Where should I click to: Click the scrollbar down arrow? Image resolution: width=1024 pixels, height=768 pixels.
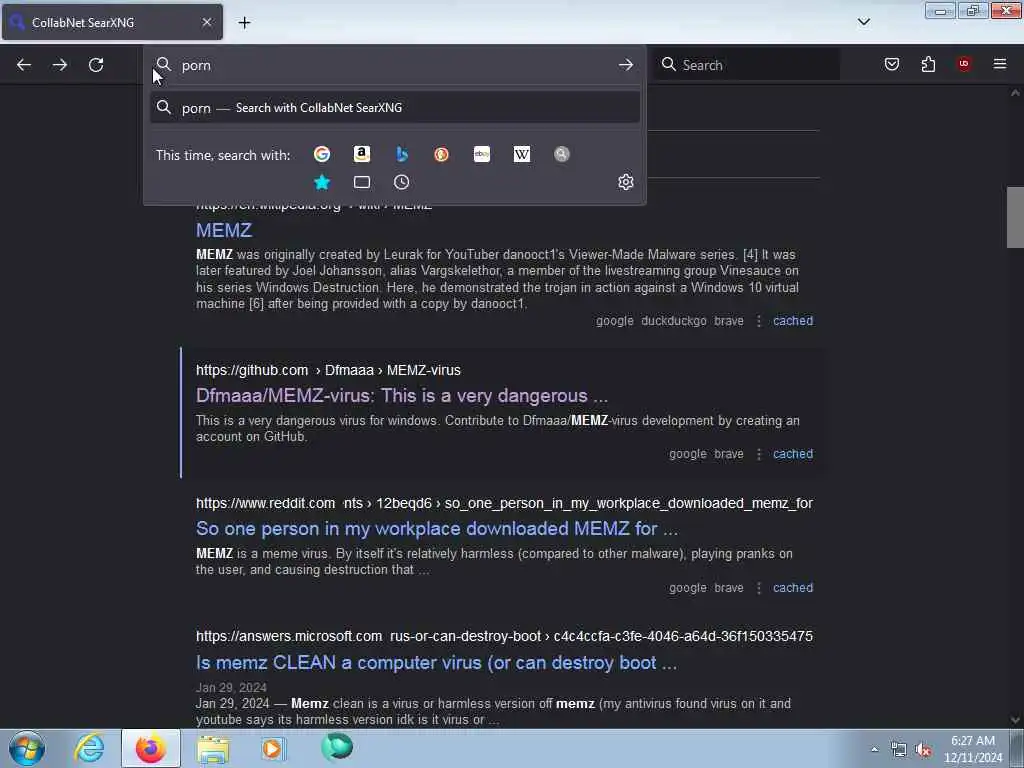coord(1015,720)
